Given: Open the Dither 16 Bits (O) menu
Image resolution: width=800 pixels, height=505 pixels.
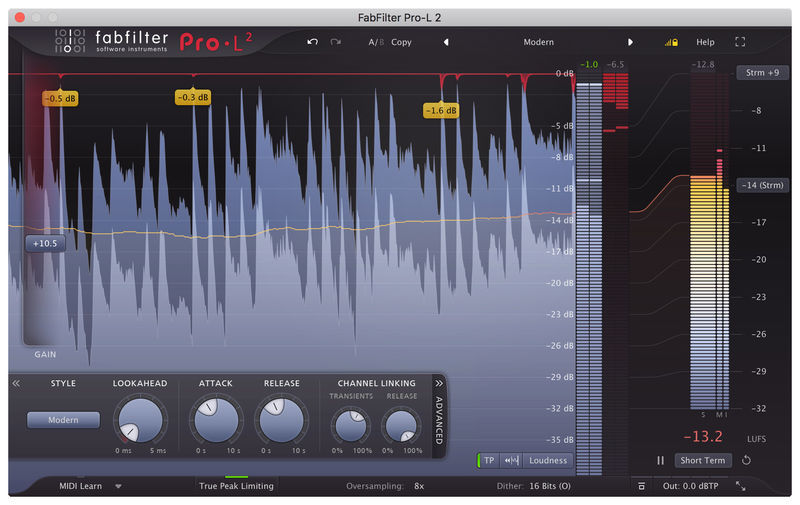Looking at the screenshot, I should click(549, 486).
